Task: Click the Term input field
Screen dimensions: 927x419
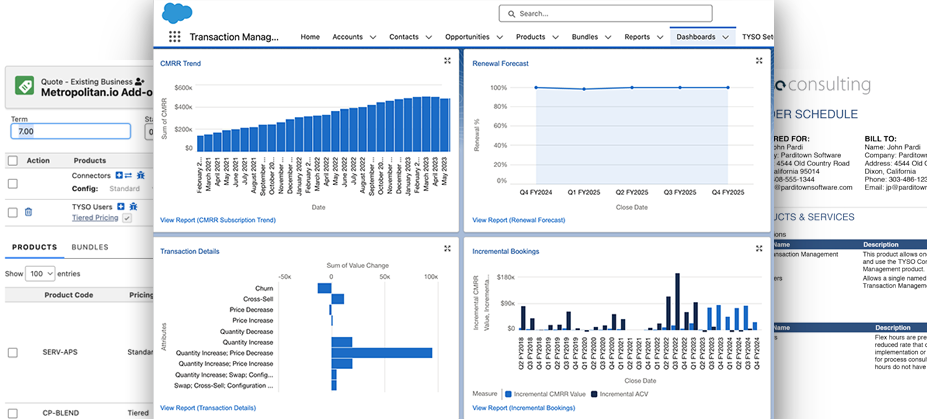Action: pyautogui.click(x=70, y=131)
